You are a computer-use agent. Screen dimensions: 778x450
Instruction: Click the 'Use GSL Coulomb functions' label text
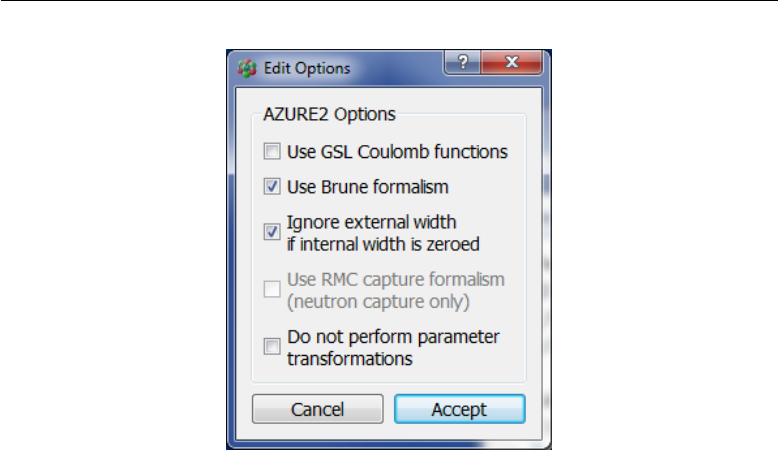397,152
